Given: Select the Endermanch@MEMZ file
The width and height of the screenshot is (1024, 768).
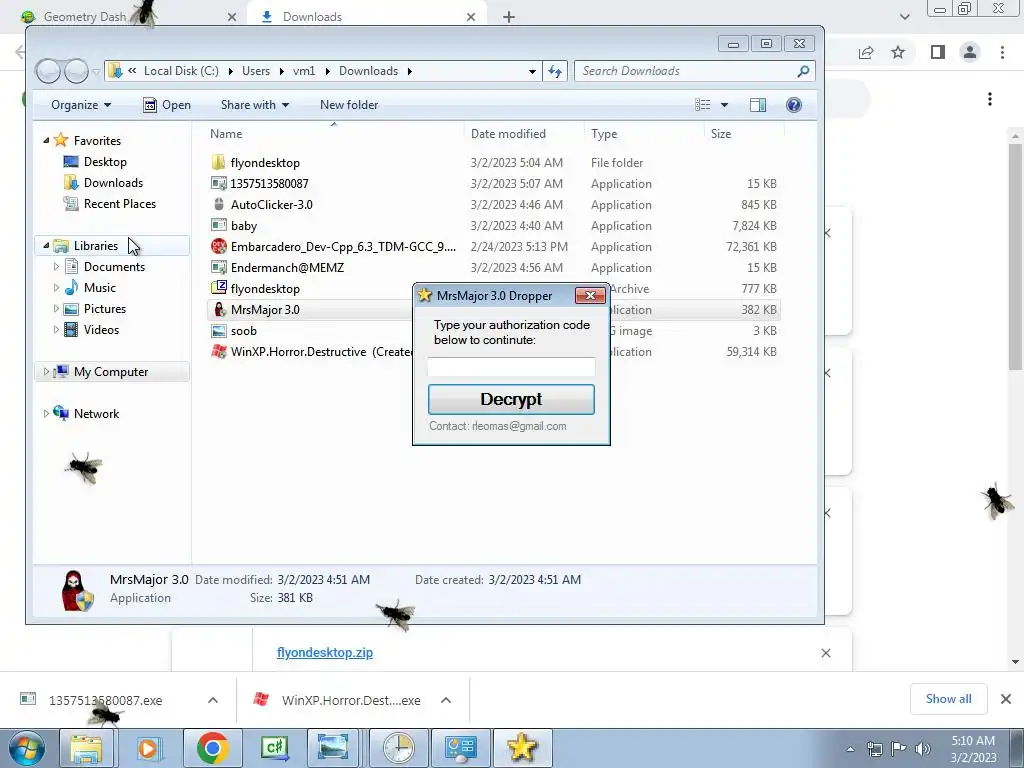Looking at the screenshot, I should pos(287,267).
